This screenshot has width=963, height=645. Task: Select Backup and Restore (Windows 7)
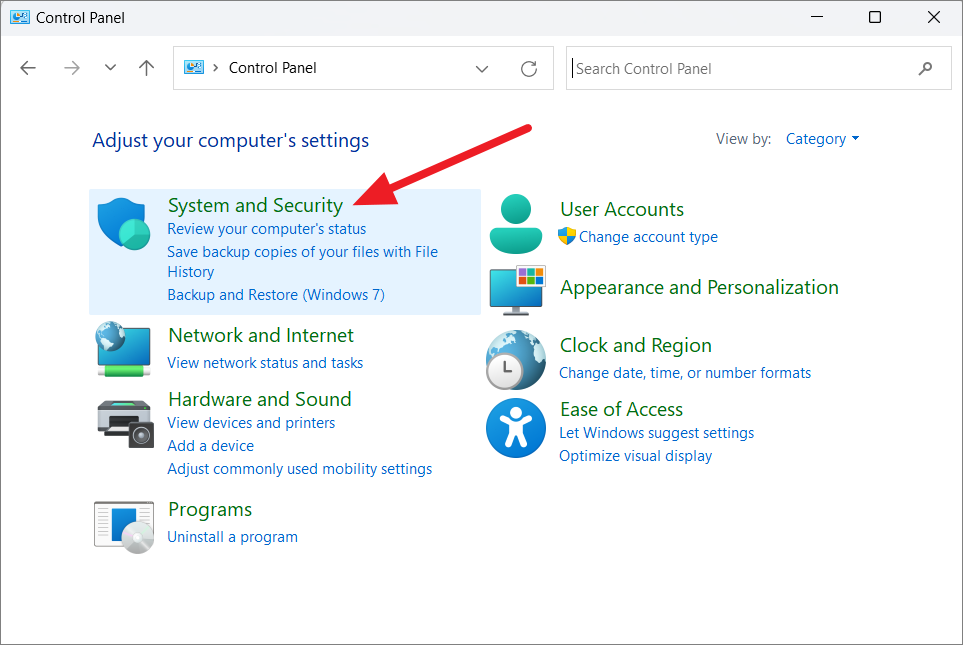(x=276, y=295)
